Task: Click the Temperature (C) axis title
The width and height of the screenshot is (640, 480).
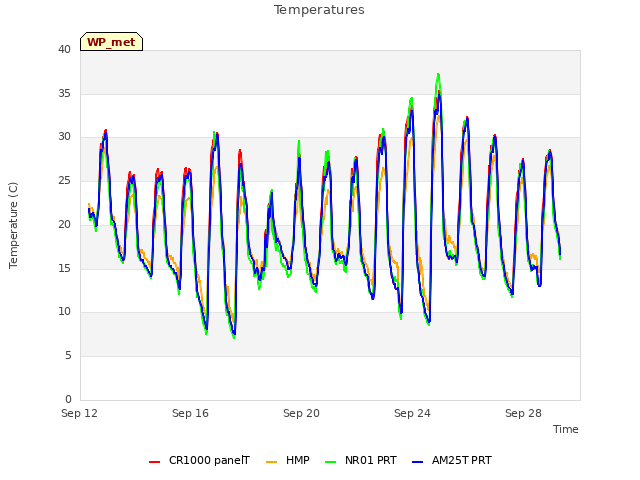Action: [13, 225]
